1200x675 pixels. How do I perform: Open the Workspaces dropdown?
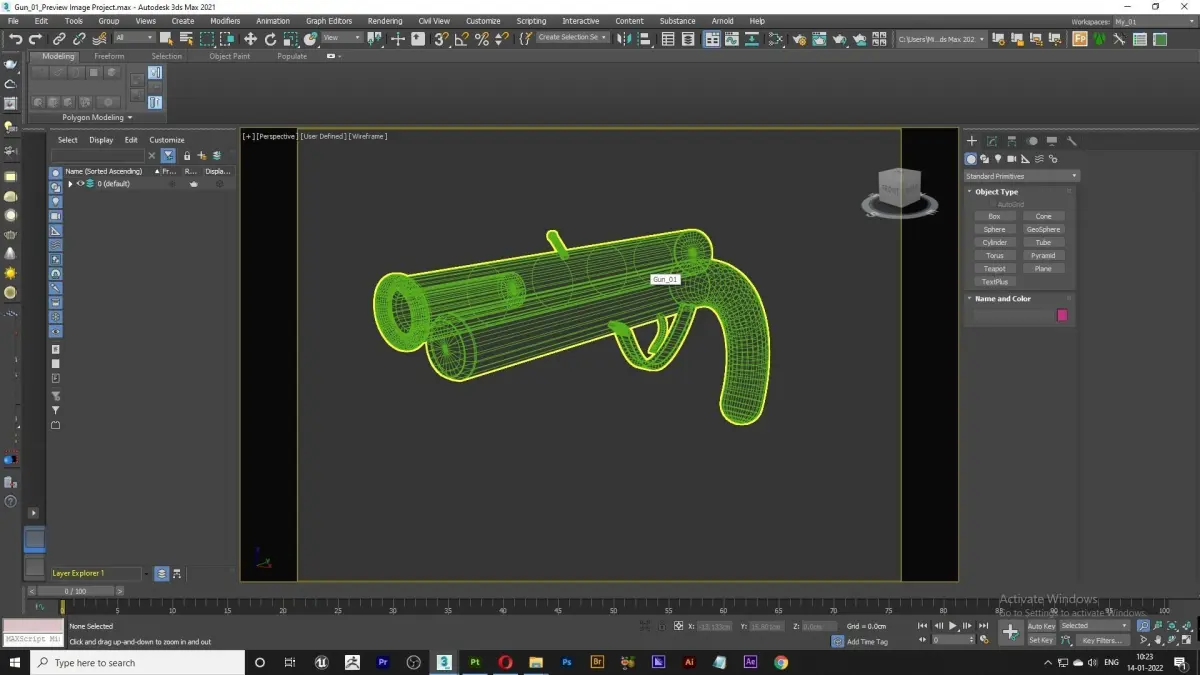1153,21
